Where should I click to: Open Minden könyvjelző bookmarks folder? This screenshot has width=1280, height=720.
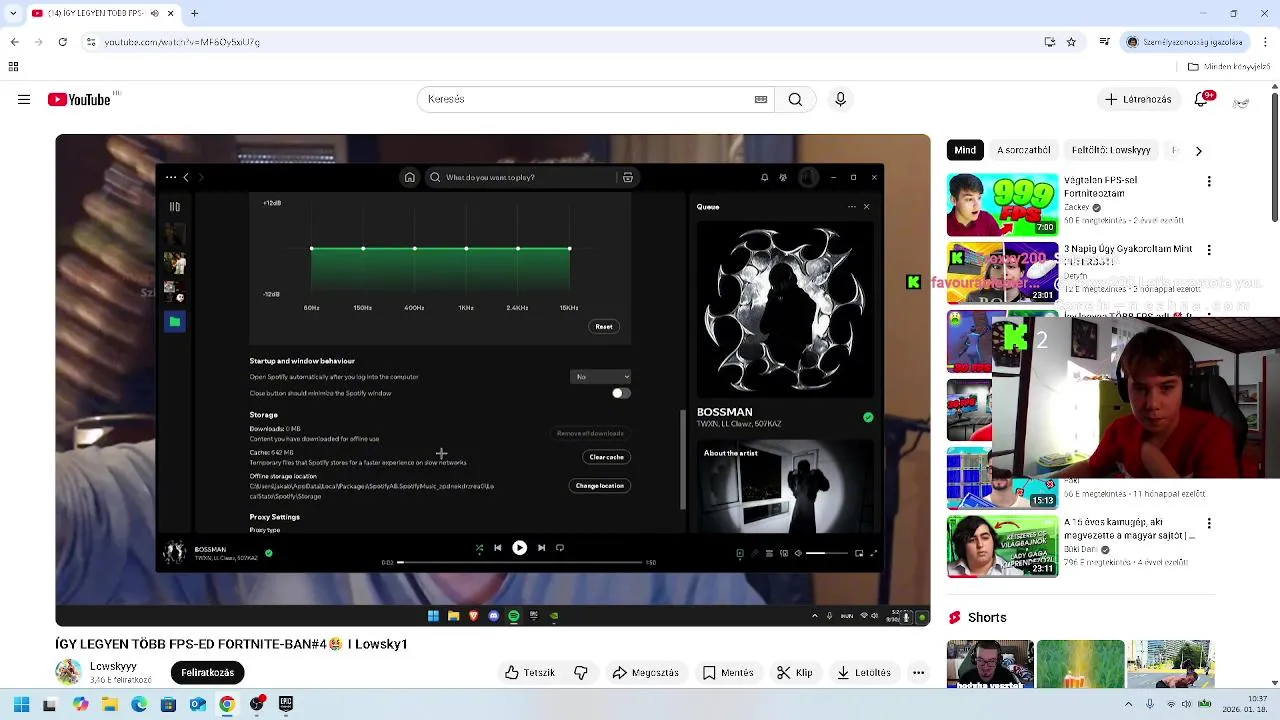click(x=1229, y=67)
